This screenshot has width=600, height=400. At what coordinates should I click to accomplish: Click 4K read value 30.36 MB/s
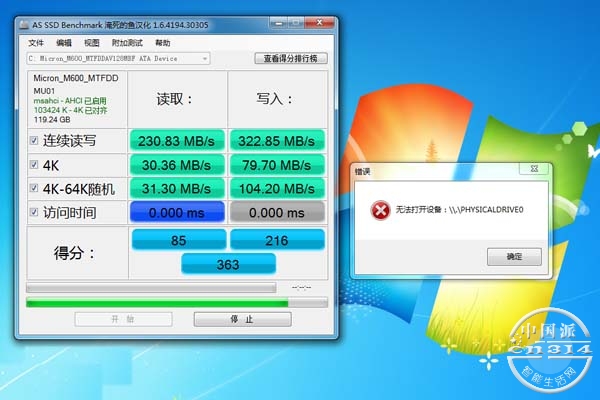point(177,165)
